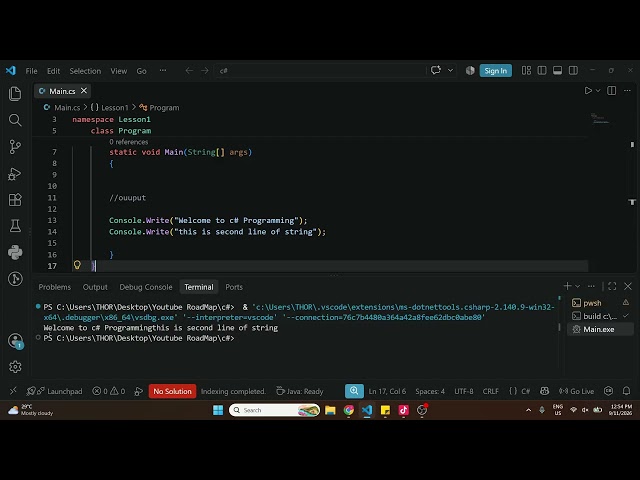Select the pwsh terminal entry
Image resolution: width=640 pixels, height=480 pixels.
[600, 303]
